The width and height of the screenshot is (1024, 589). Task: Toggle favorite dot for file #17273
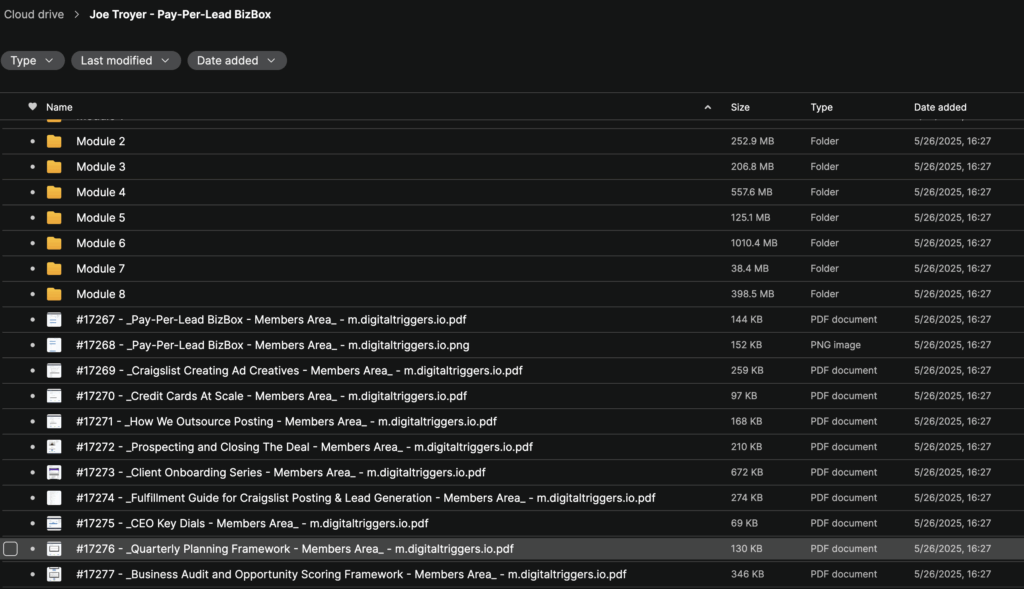[33, 472]
